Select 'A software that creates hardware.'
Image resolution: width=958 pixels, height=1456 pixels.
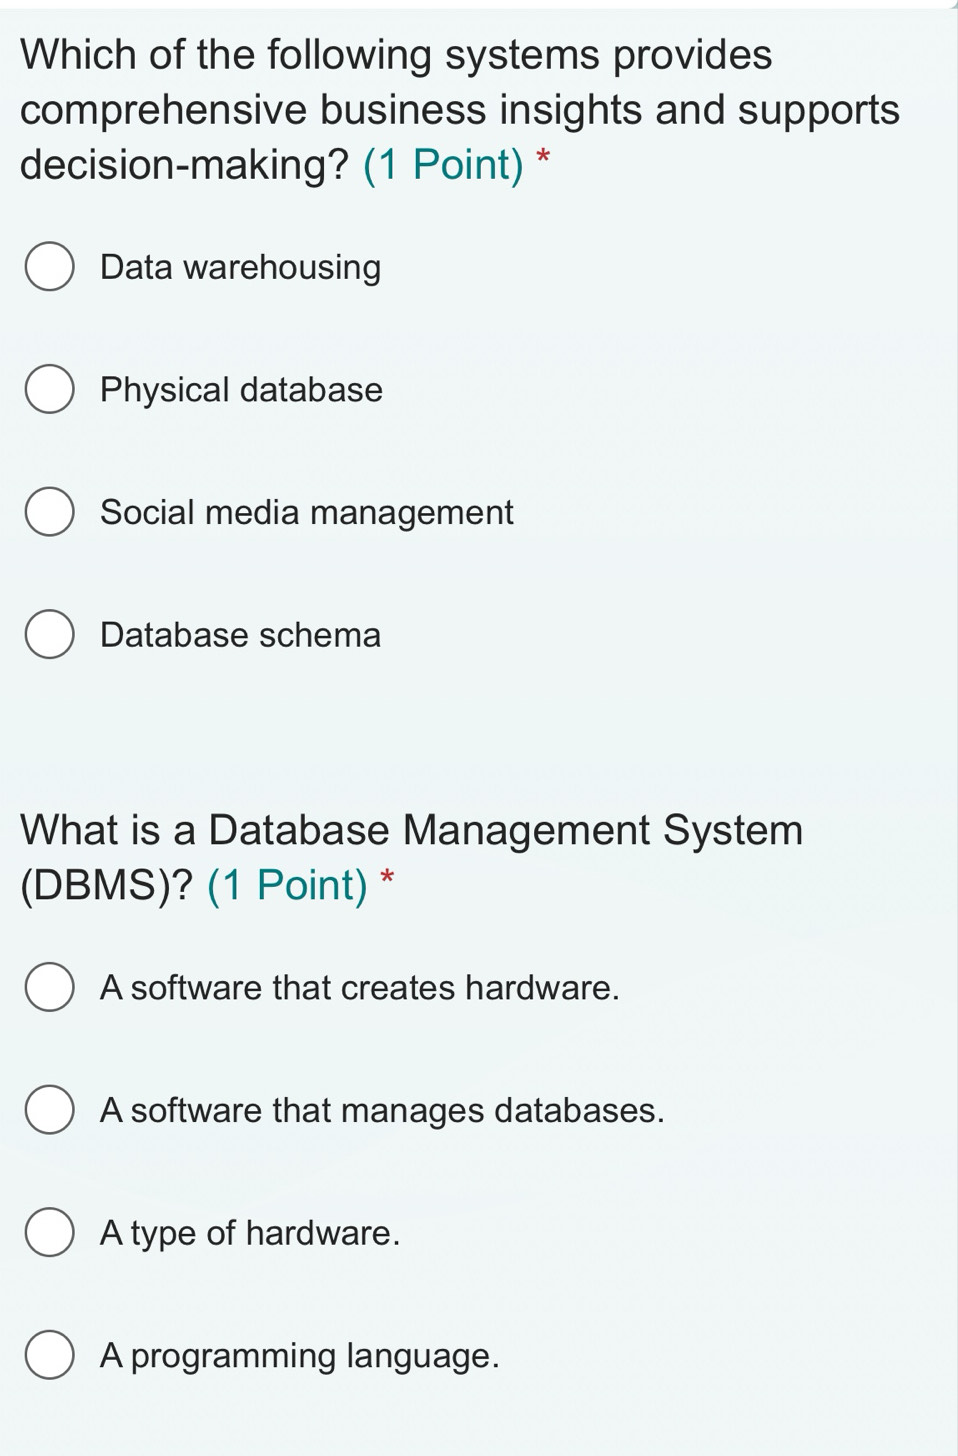48,987
